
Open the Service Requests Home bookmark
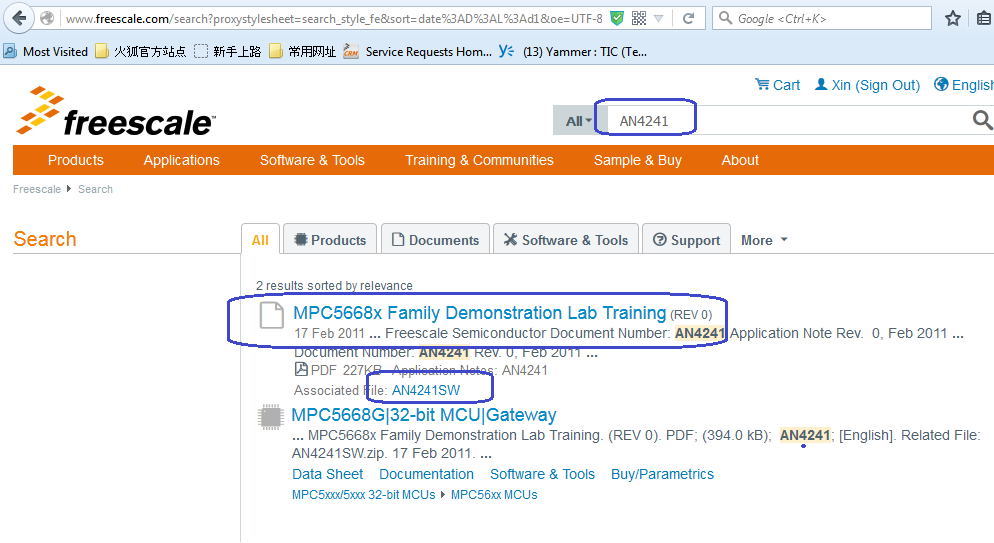click(x=418, y=52)
